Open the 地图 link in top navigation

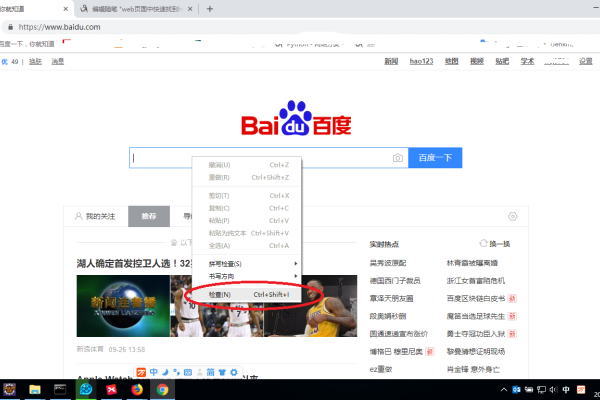[x=452, y=61]
